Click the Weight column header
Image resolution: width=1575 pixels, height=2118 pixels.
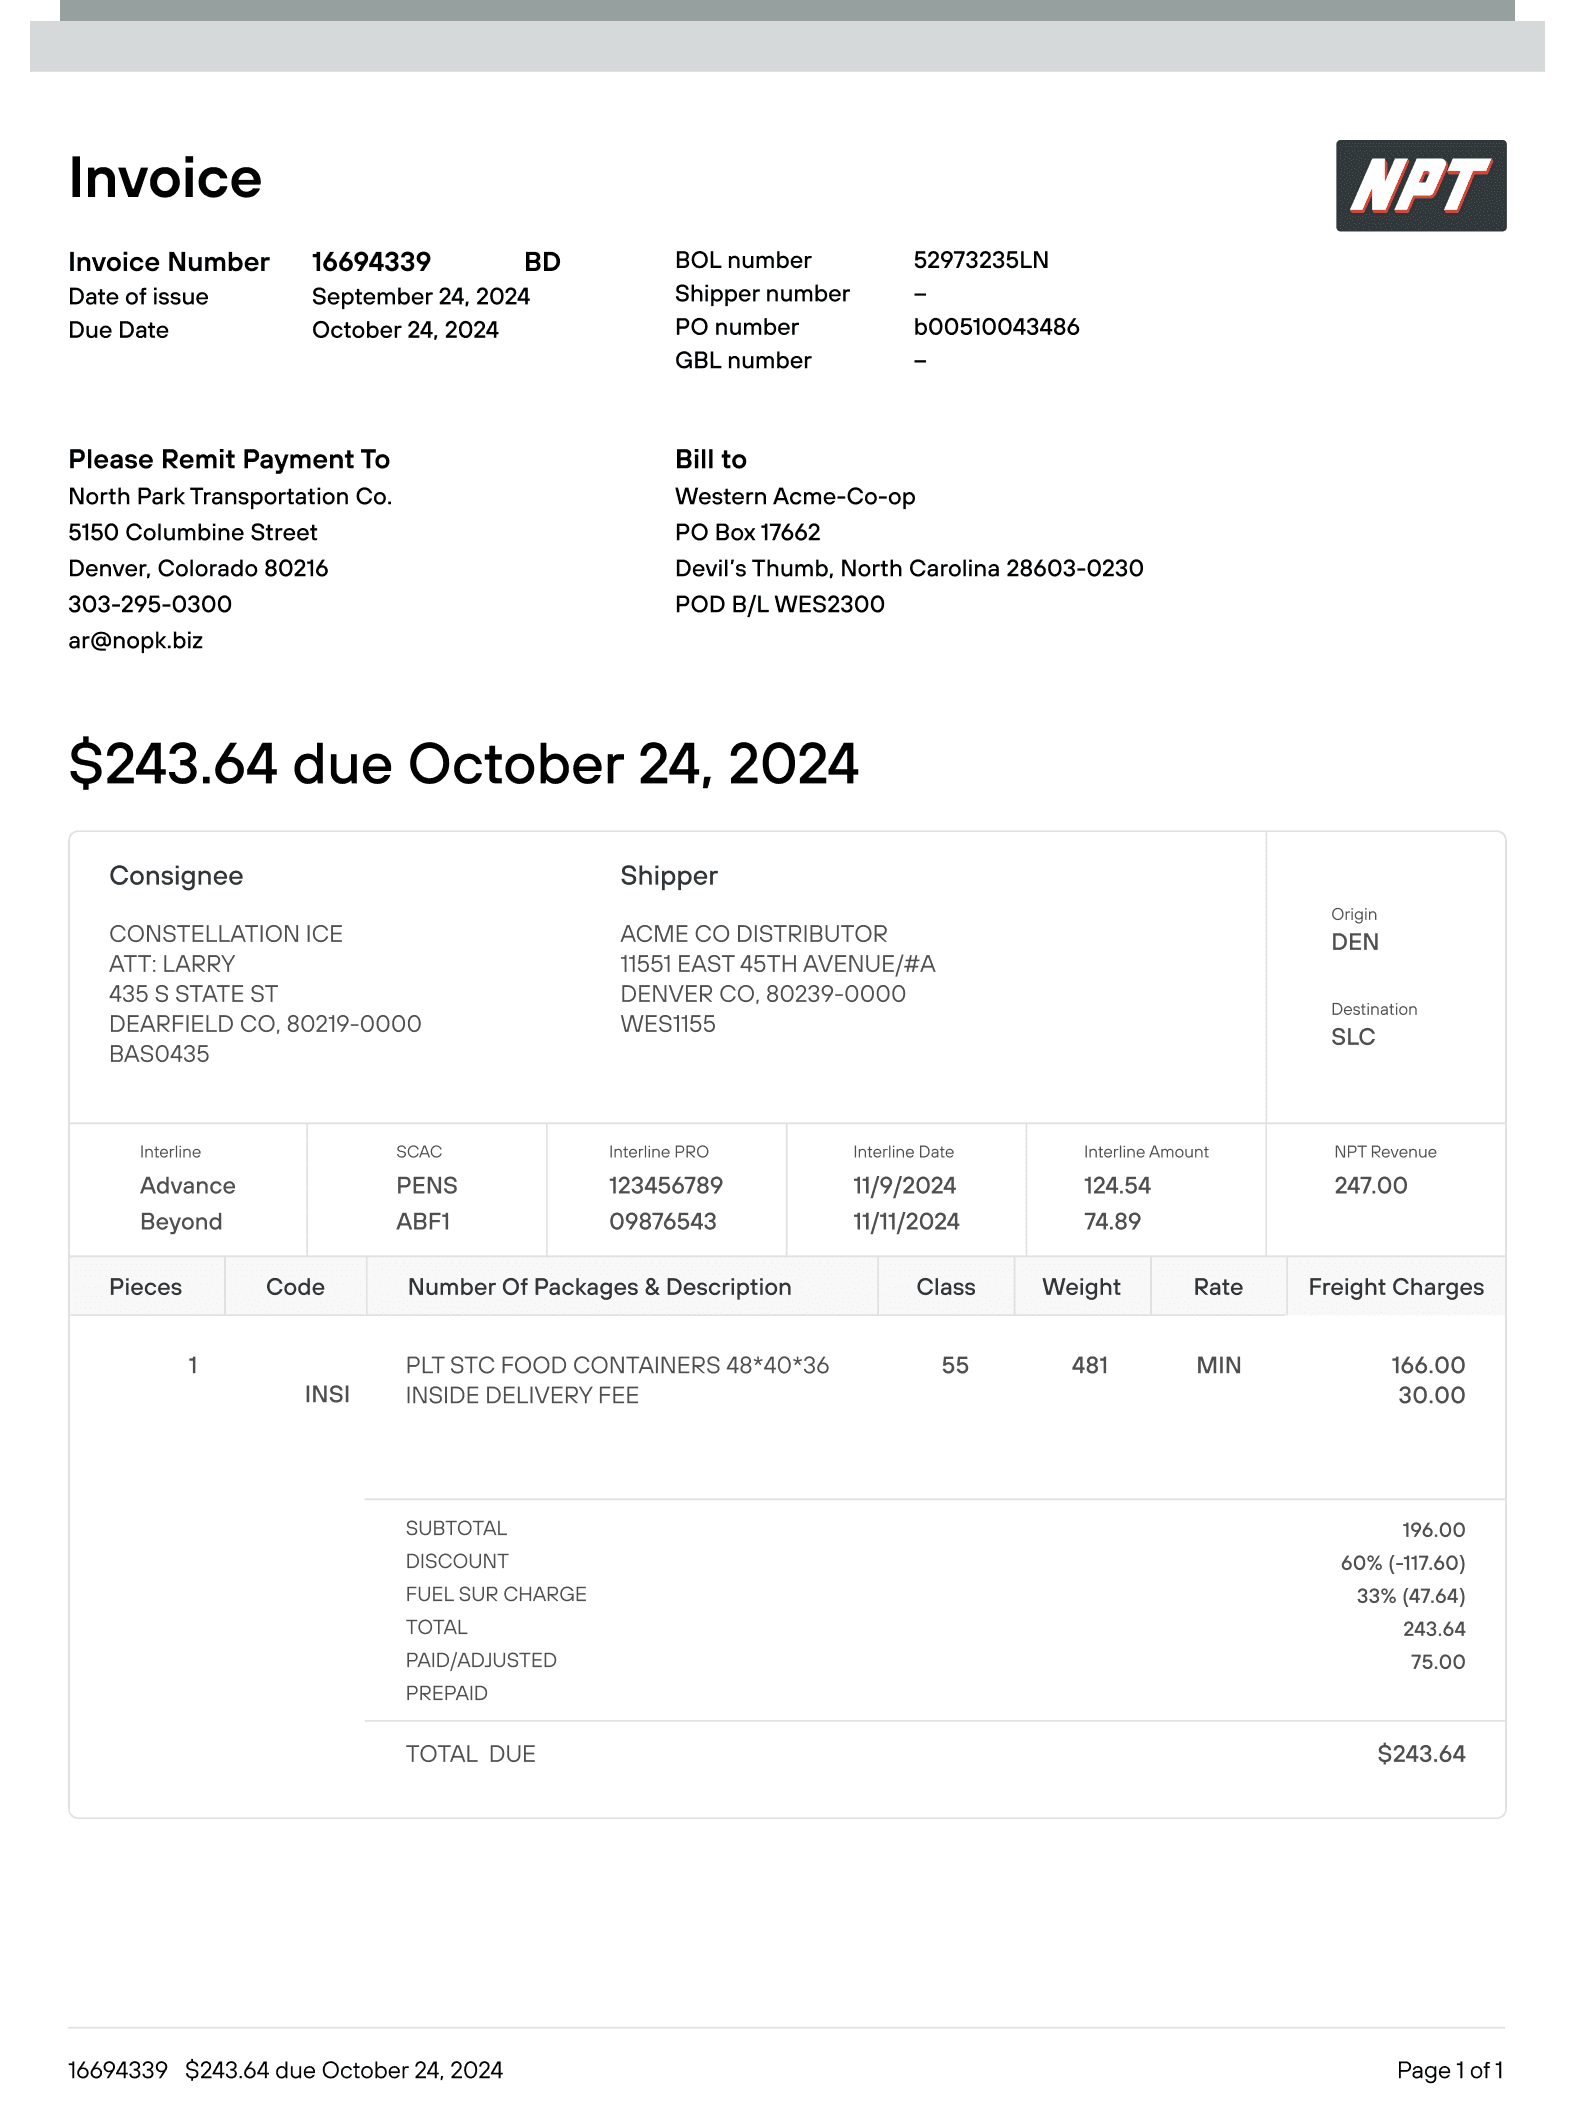click(x=1081, y=1287)
